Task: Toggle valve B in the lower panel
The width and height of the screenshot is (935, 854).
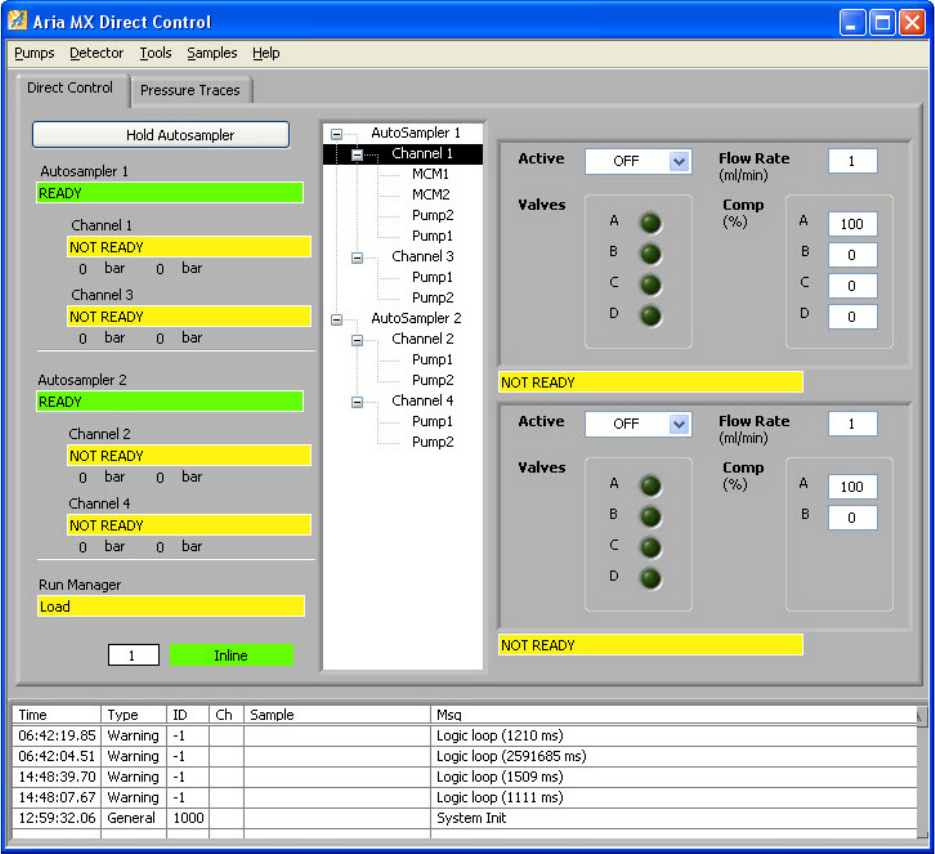Action: [x=650, y=516]
